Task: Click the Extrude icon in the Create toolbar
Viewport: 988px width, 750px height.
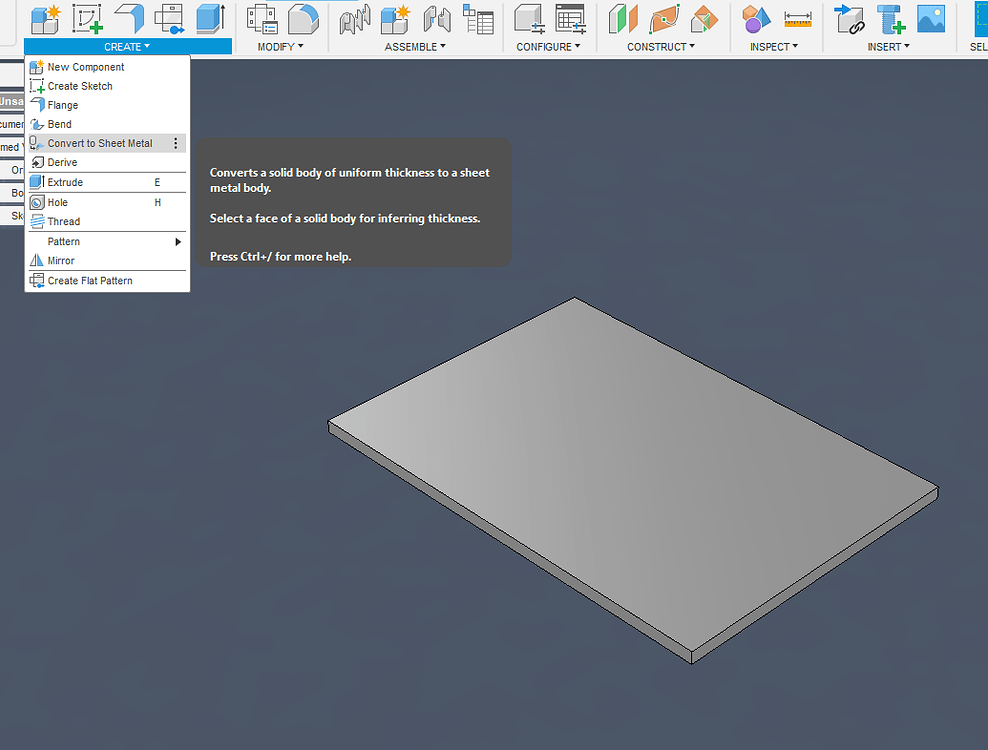Action: [210, 18]
